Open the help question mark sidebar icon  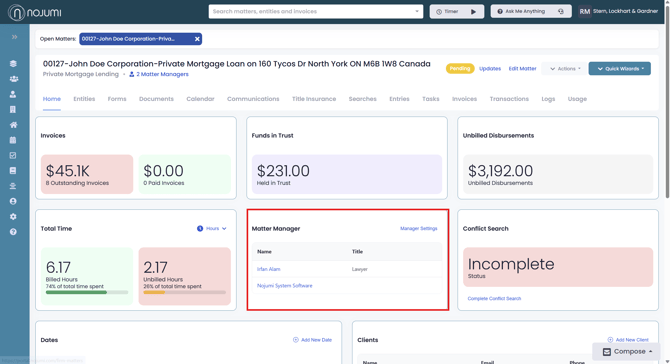(13, 232)
